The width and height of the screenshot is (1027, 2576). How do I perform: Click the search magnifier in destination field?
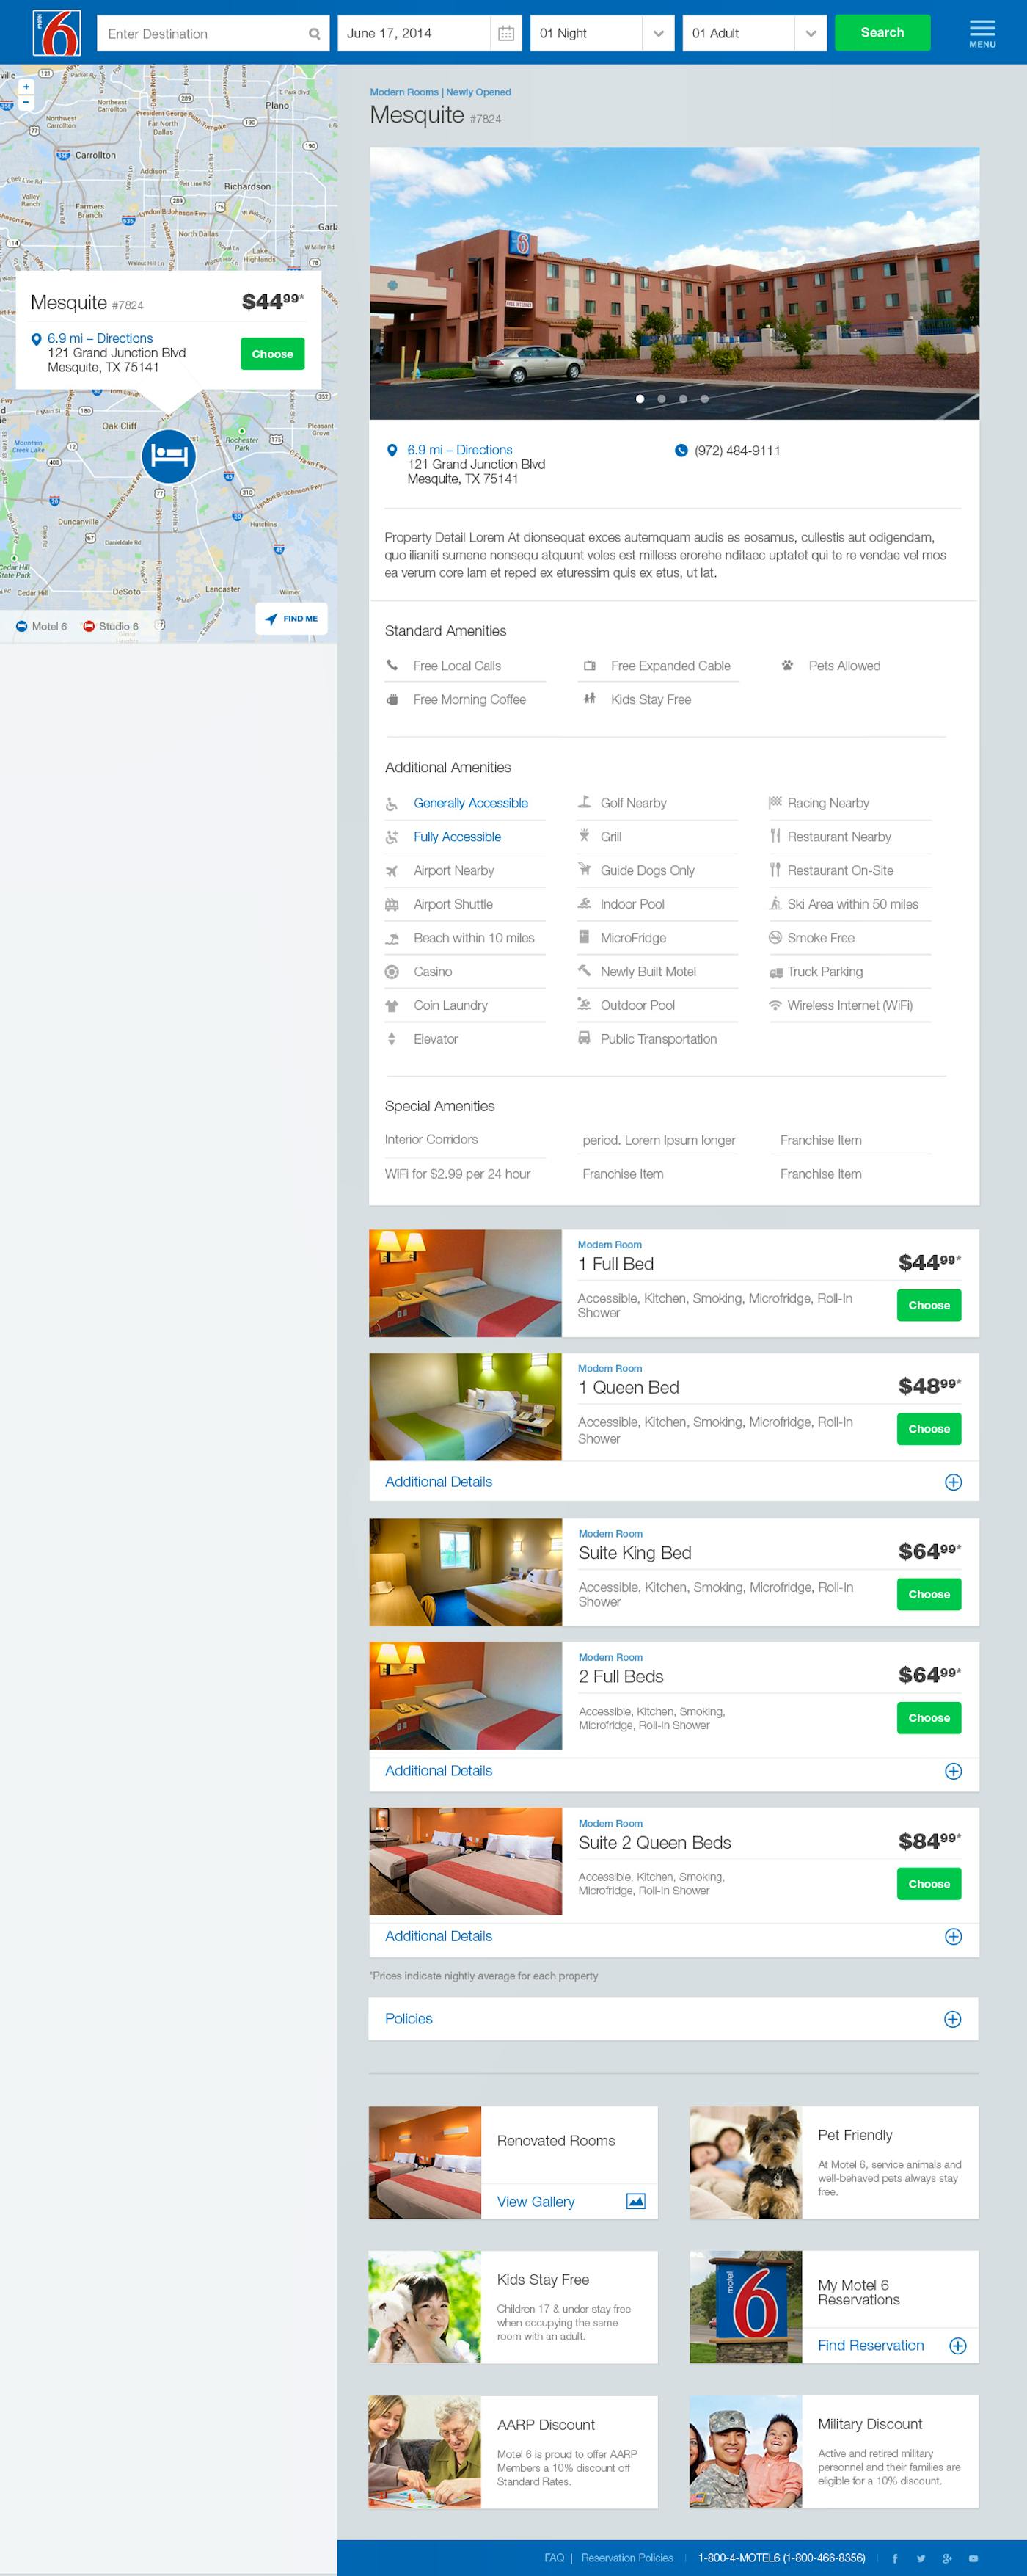pos(314,34)
